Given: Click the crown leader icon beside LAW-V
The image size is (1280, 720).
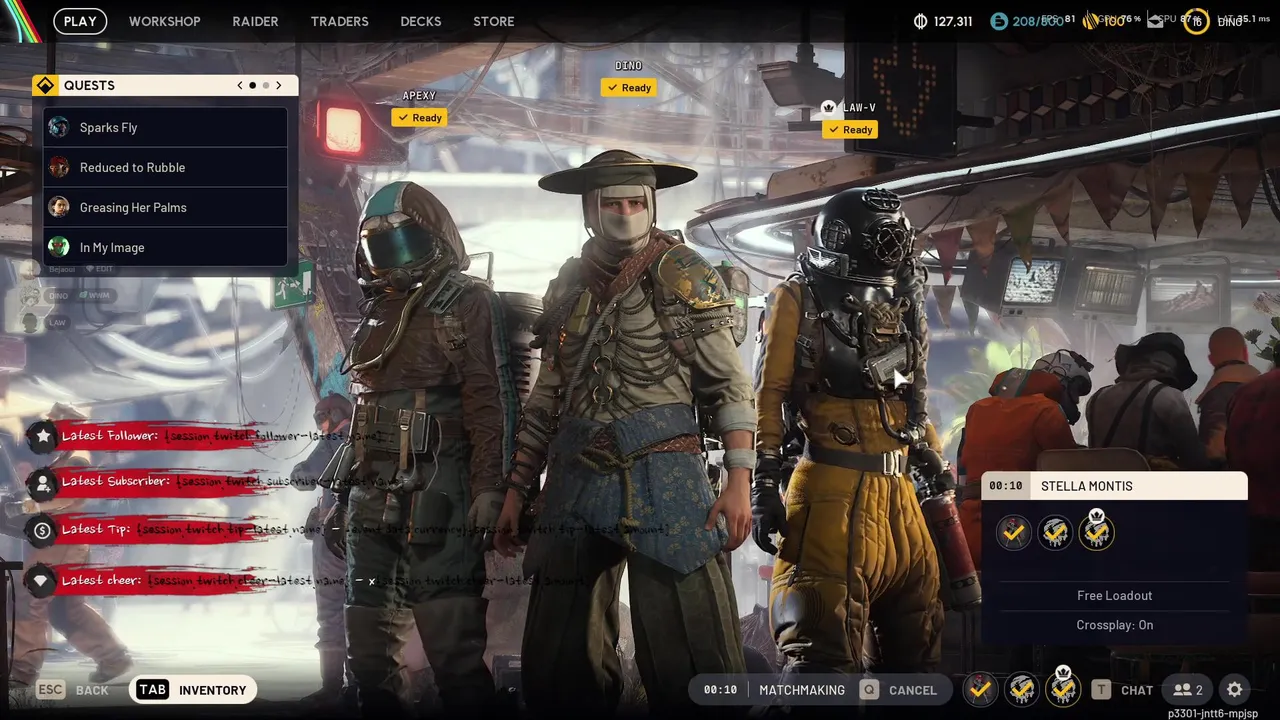Looking at the screenshot, I should tap(828, 107).
